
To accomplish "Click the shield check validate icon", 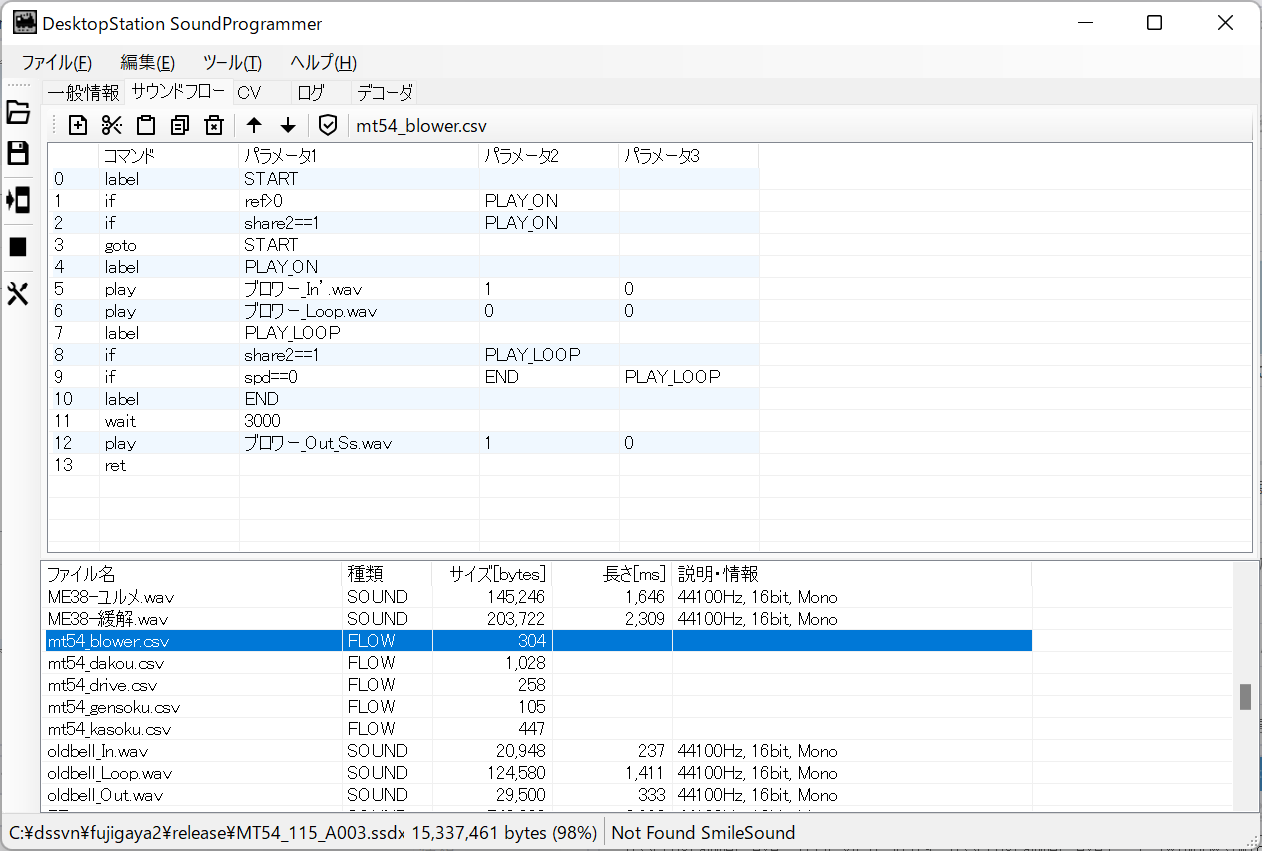I will tap(328, 125).
